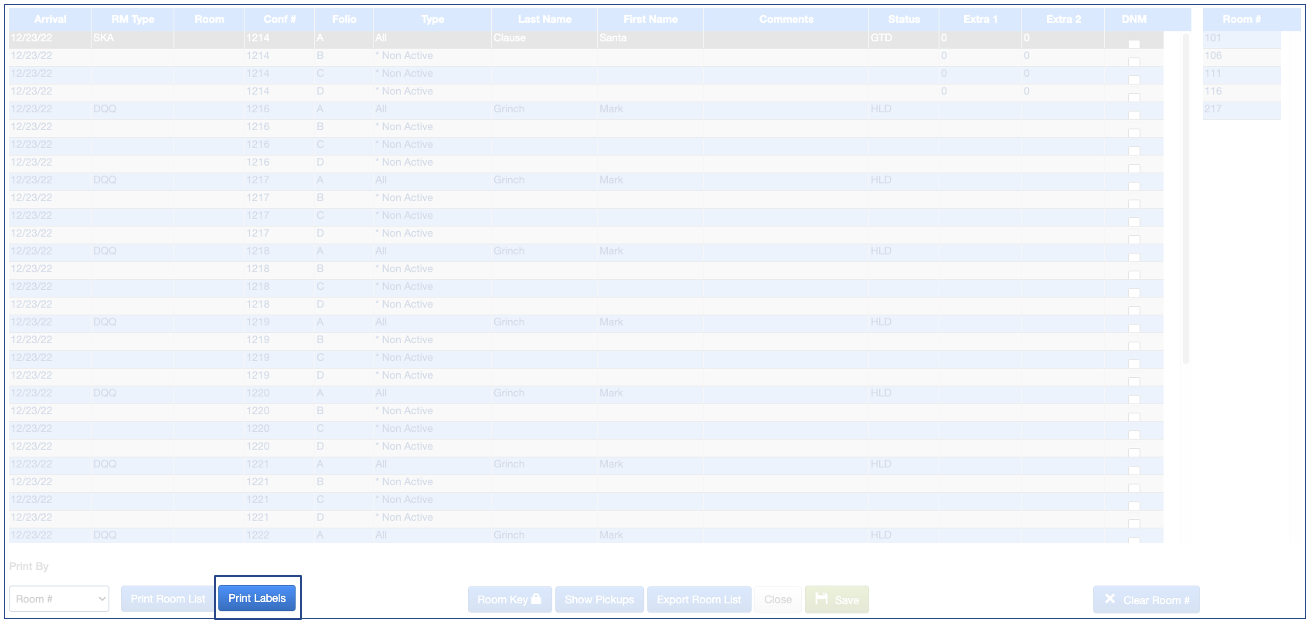Export Room List via its button
This screenshot has width=1310, height=623.
pos(699,599)
